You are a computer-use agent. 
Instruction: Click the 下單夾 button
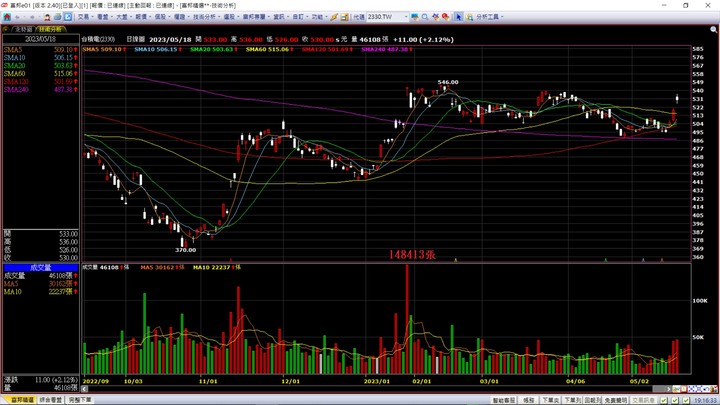(551, 400)
